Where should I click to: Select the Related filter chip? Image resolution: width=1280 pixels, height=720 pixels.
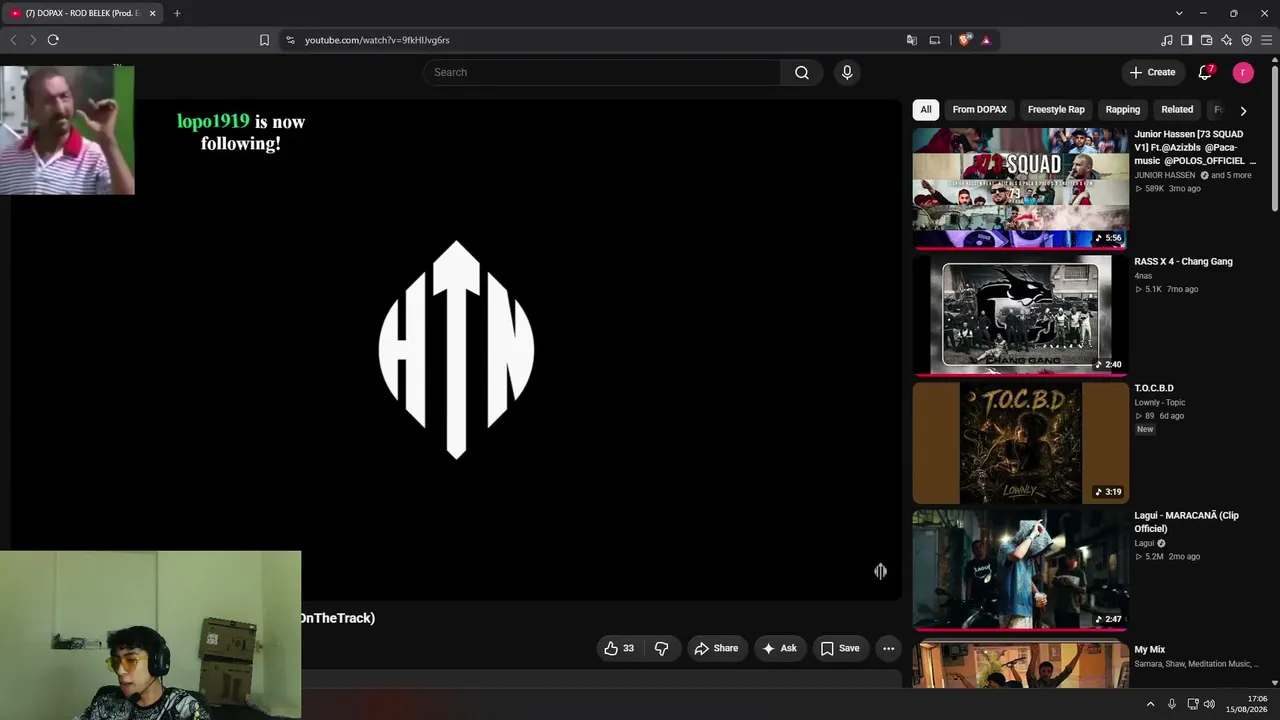[1177, 110]
